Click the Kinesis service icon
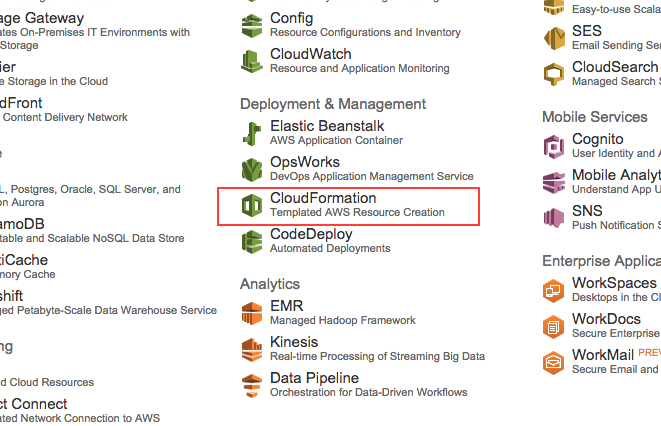661x426 pixels. click(252, 349)
